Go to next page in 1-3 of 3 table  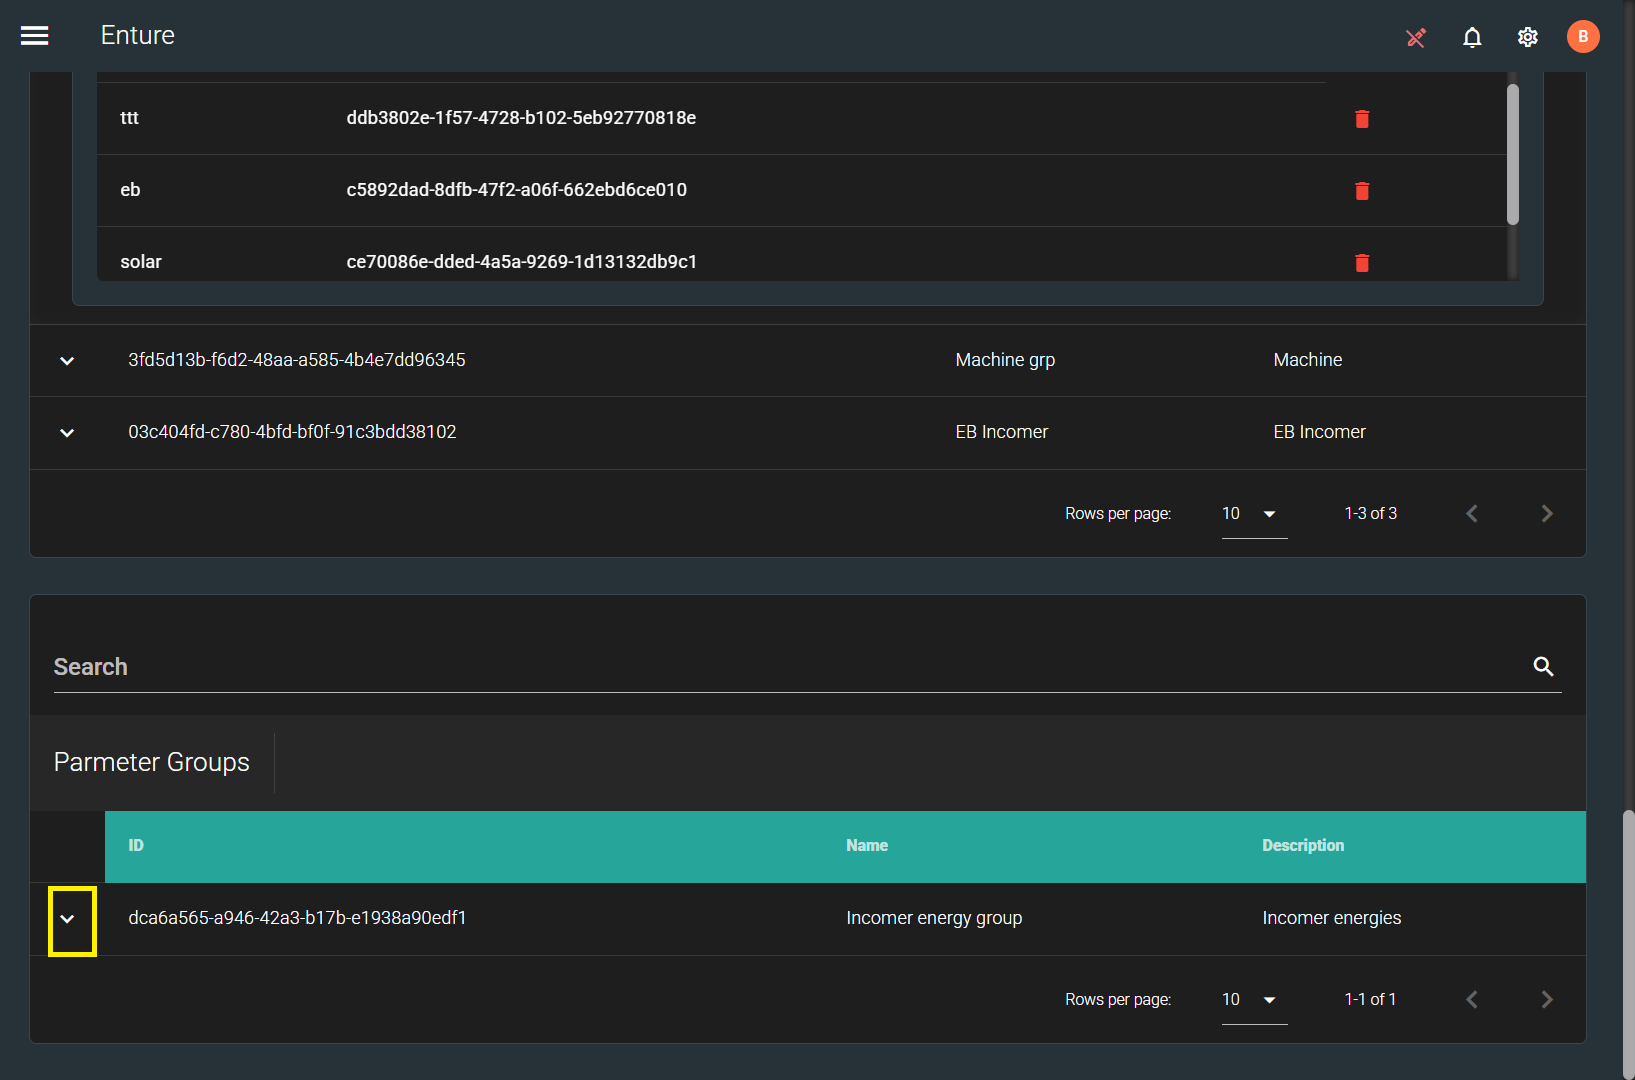[x=1547, y=514]
